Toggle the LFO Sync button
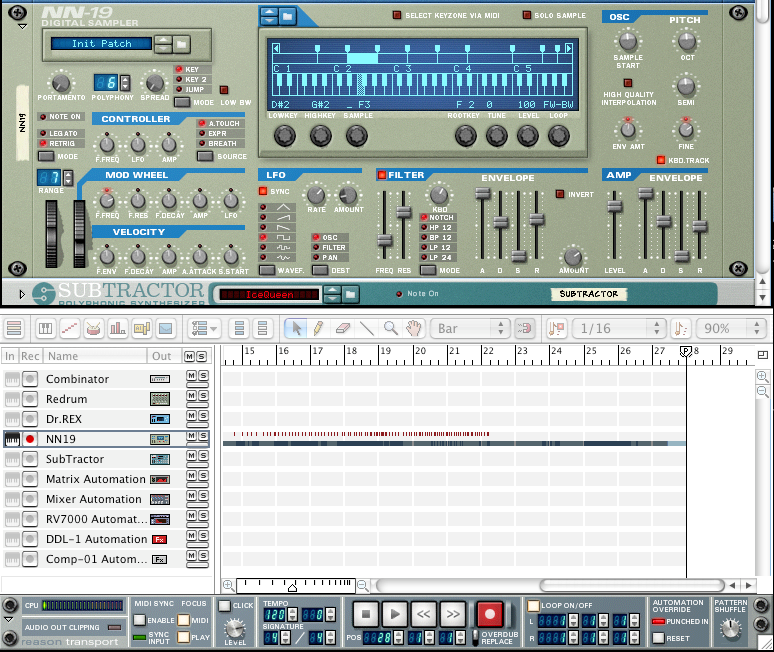The width and height of the screenshot is (774, 652). (x=264, y=191)
